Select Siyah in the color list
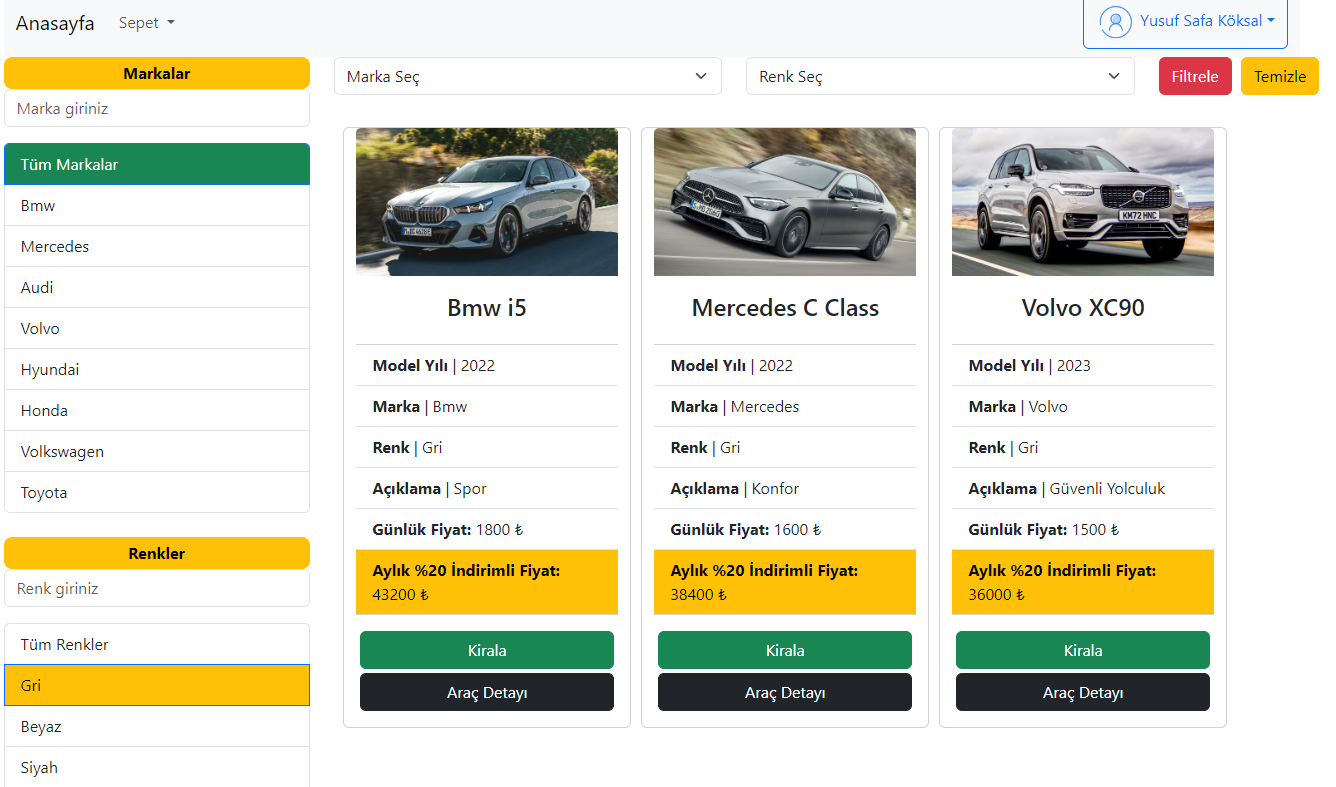The width and height of the screenshot is (1336, 787). tap(157, 767)
